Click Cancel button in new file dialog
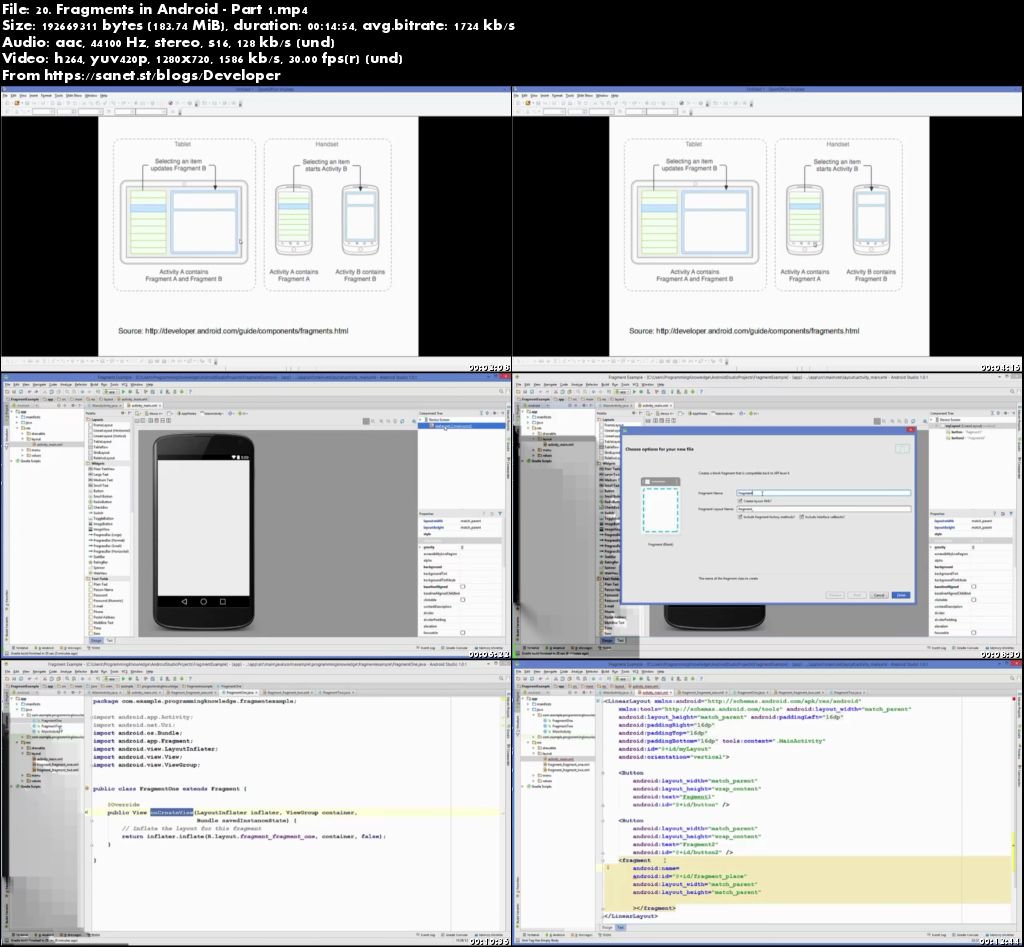Image resolution: width=1024 pixels, height=947 pixels. pyautogui.click(x=879, y=595)
